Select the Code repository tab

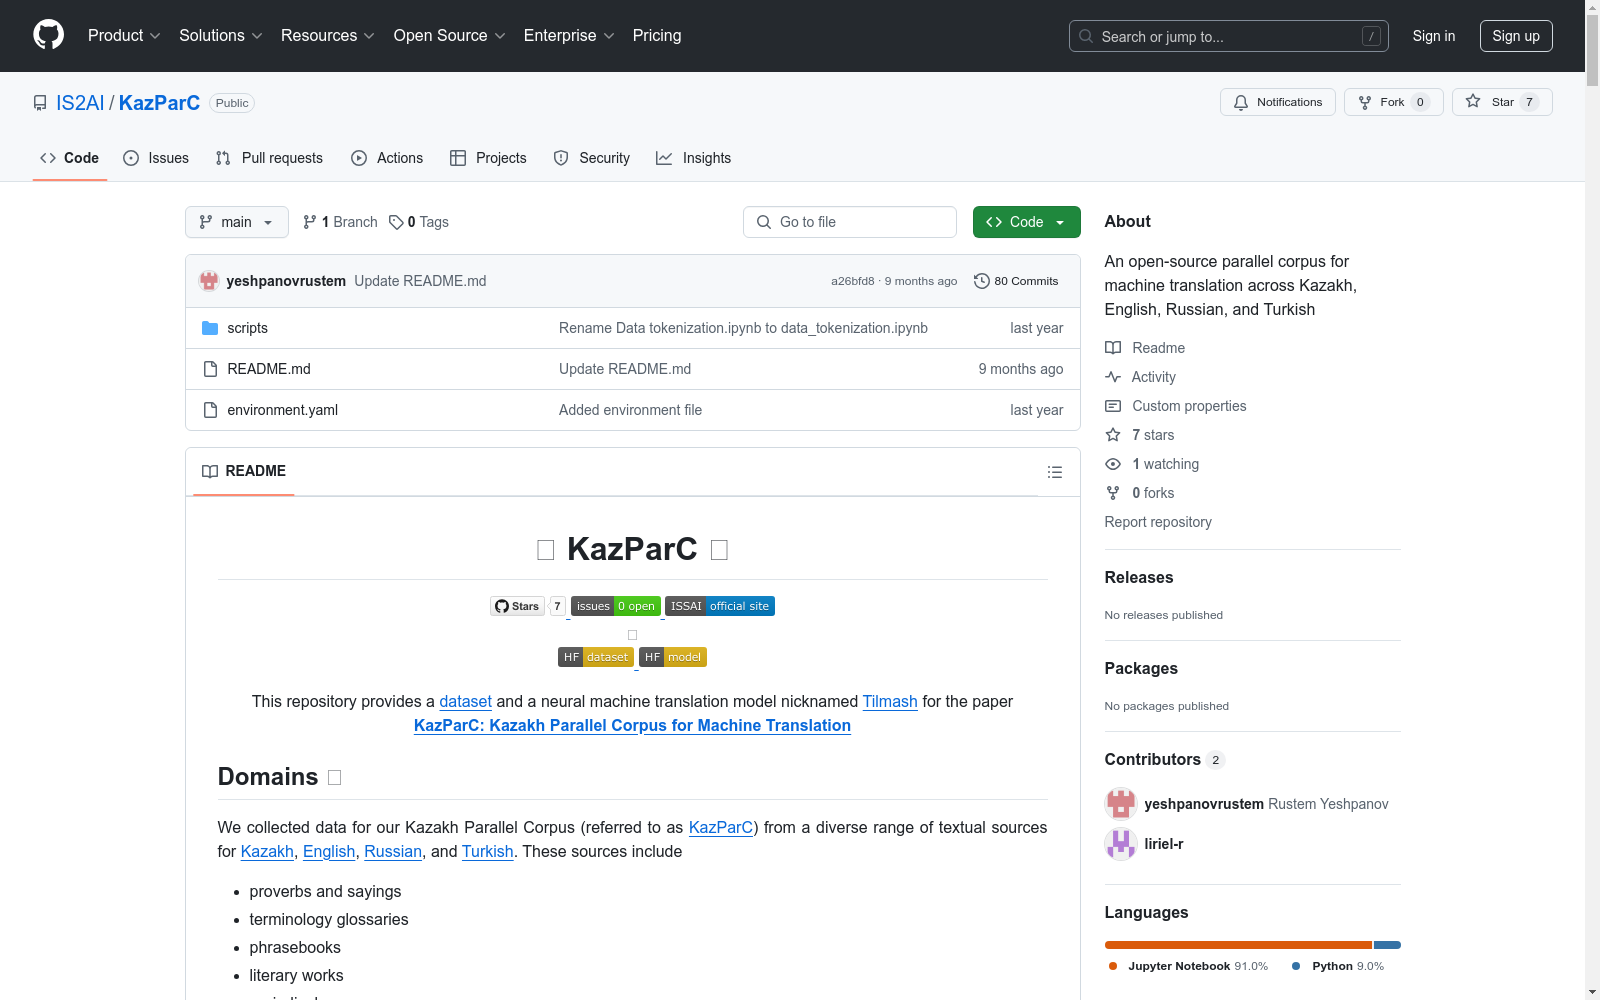(x=70, y=158)
